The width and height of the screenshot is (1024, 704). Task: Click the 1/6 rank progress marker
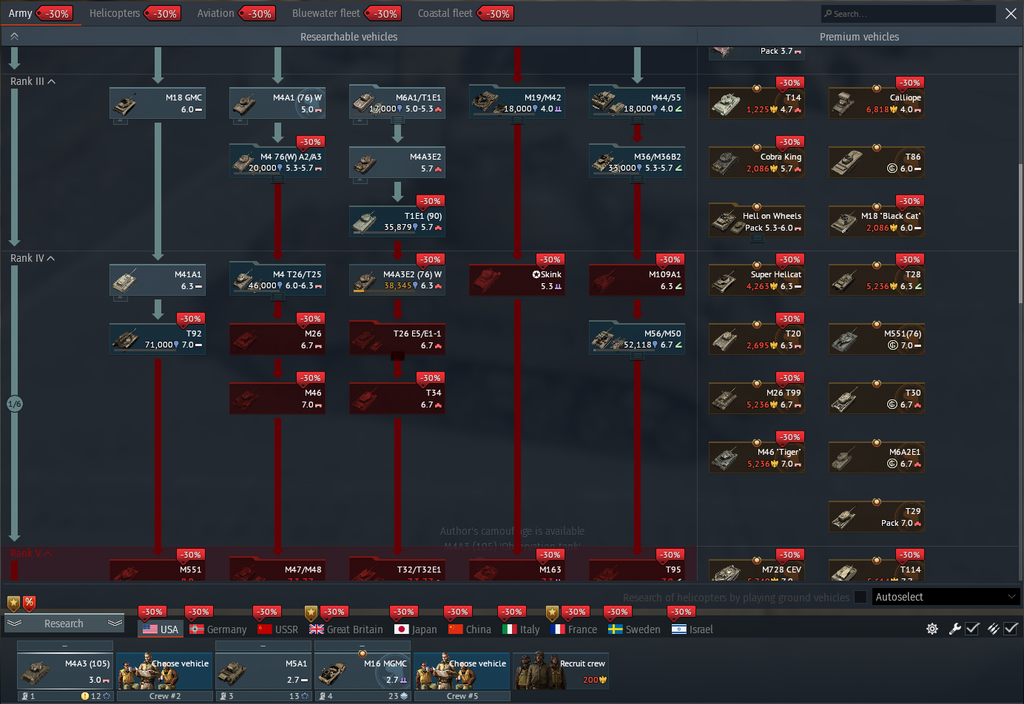click(x=14, y=404)
